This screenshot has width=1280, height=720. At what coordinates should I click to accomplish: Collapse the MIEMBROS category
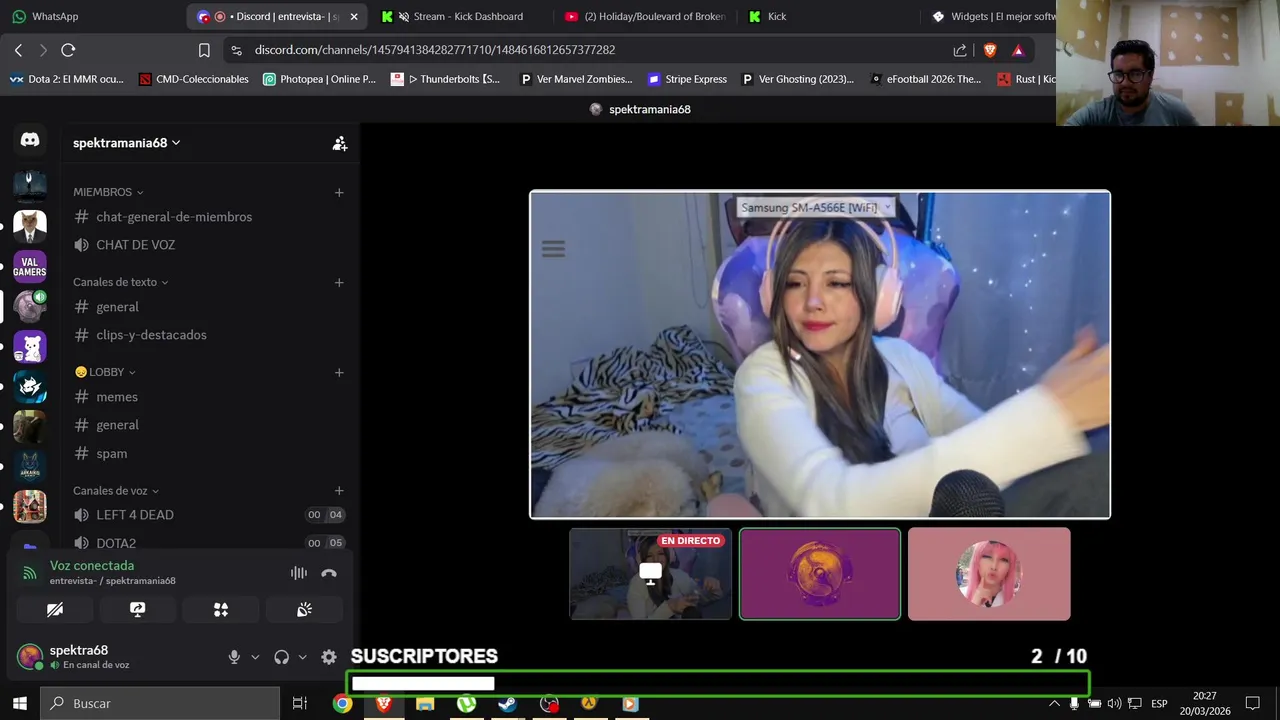click(x=108, y=192)
